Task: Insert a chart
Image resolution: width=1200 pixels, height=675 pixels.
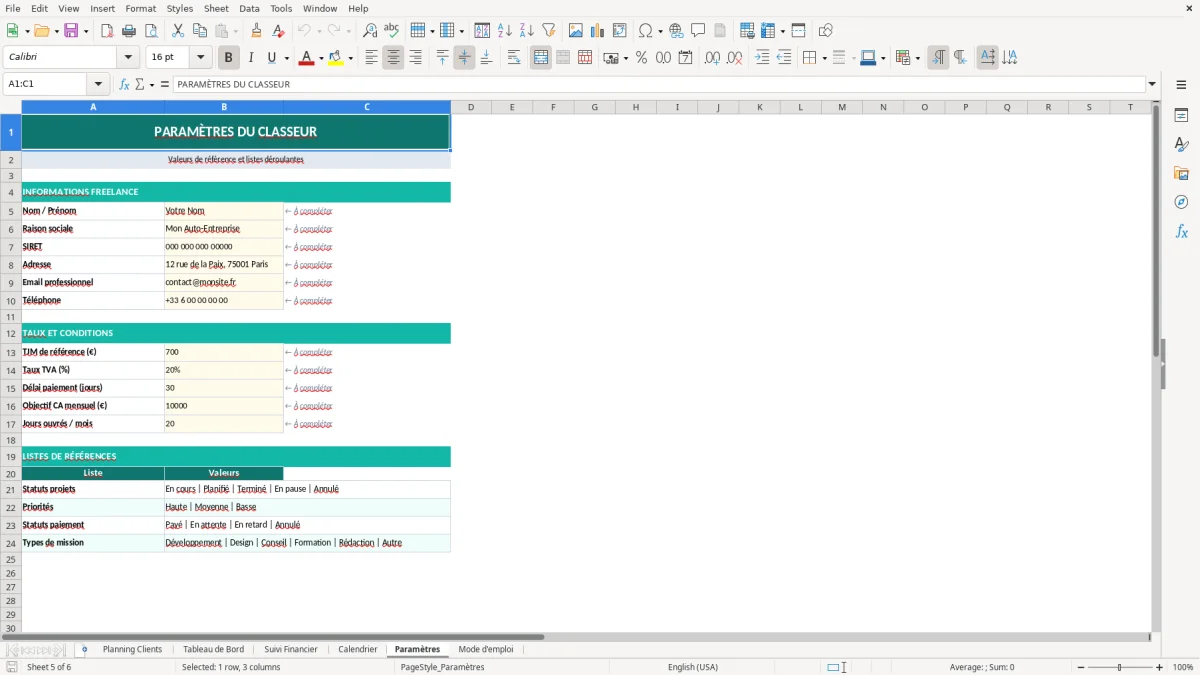Action: pos(598,31)
